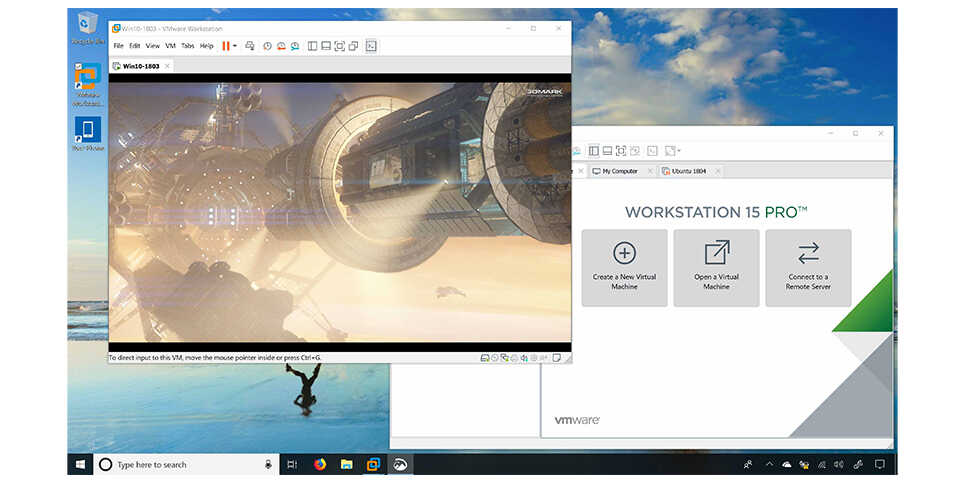Take a snapshot of the Win10-1803 VM
This screenshot has height=483, width=965.
(x=267, y=46)
